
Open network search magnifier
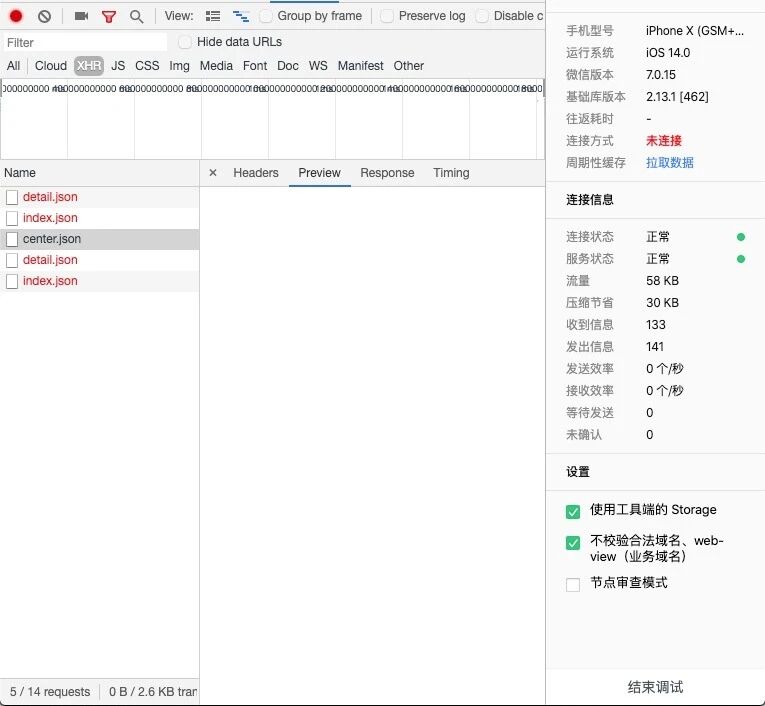tap(137, 17)
